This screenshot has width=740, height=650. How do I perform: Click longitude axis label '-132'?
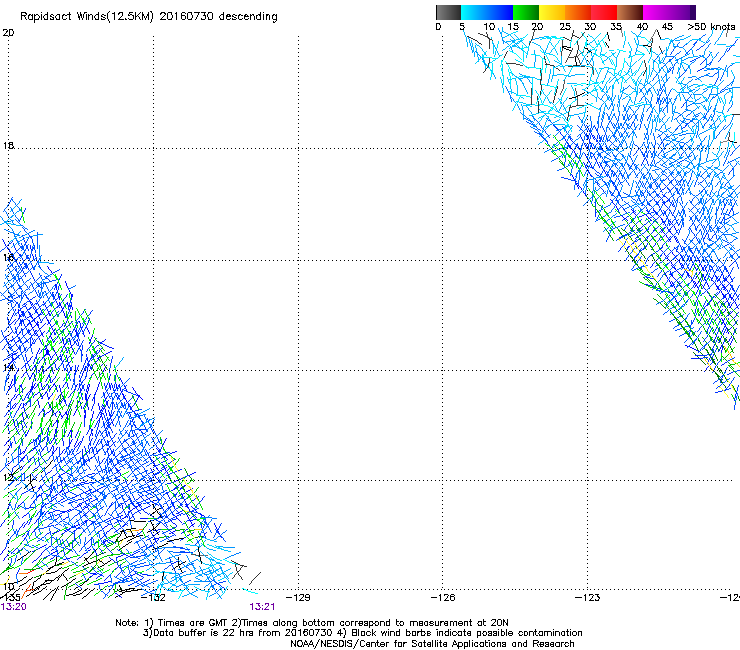click(154, 598)
